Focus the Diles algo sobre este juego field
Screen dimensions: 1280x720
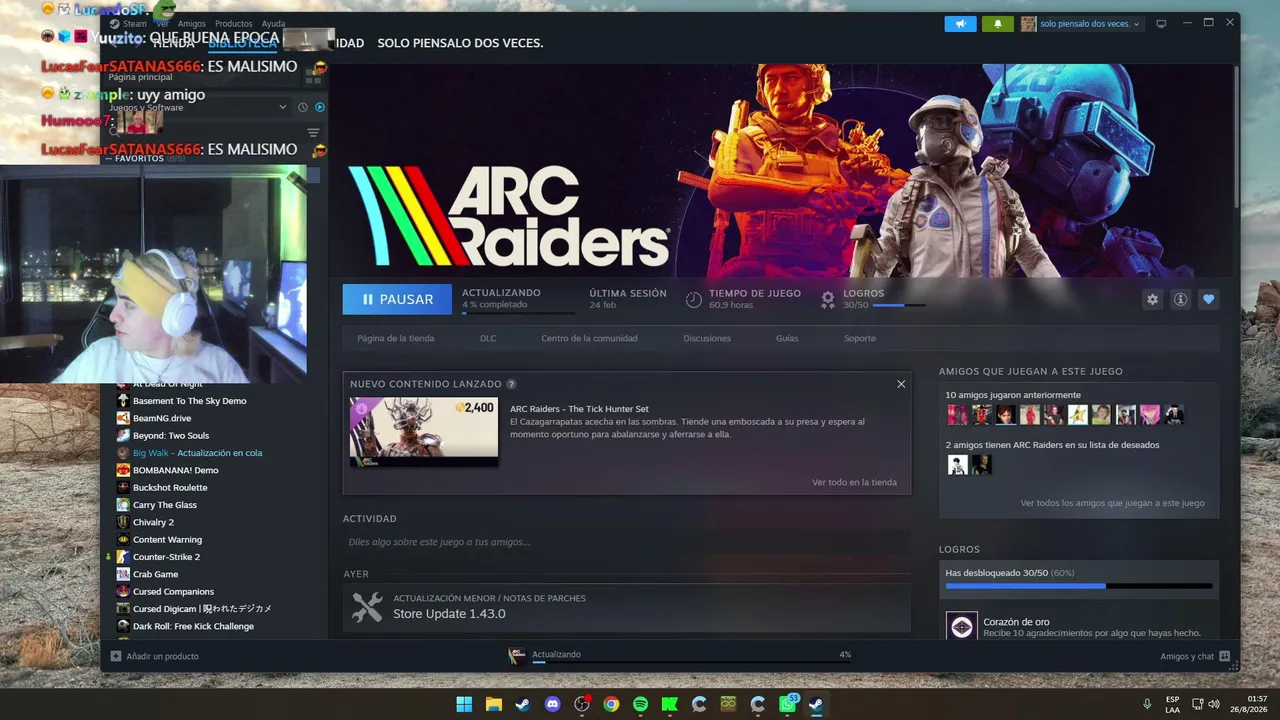627,542
